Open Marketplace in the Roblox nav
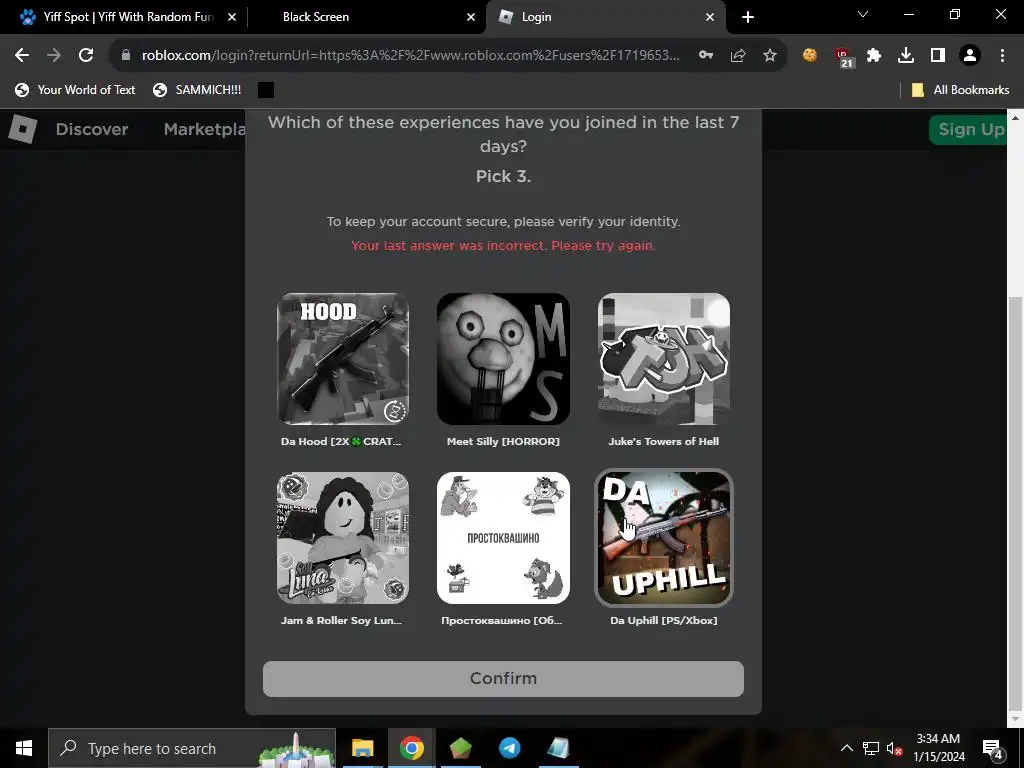The width and height of the screenshot is (1024, 768). pos(204,129)
